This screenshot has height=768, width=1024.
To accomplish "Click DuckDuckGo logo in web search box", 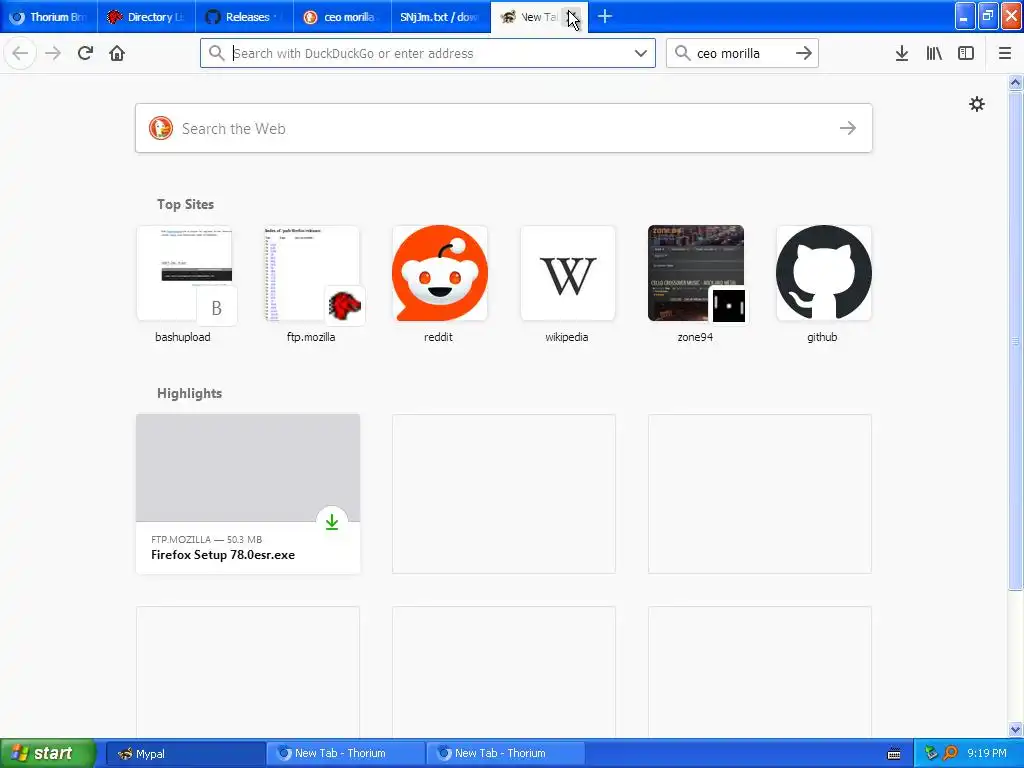I will (161, 128).
